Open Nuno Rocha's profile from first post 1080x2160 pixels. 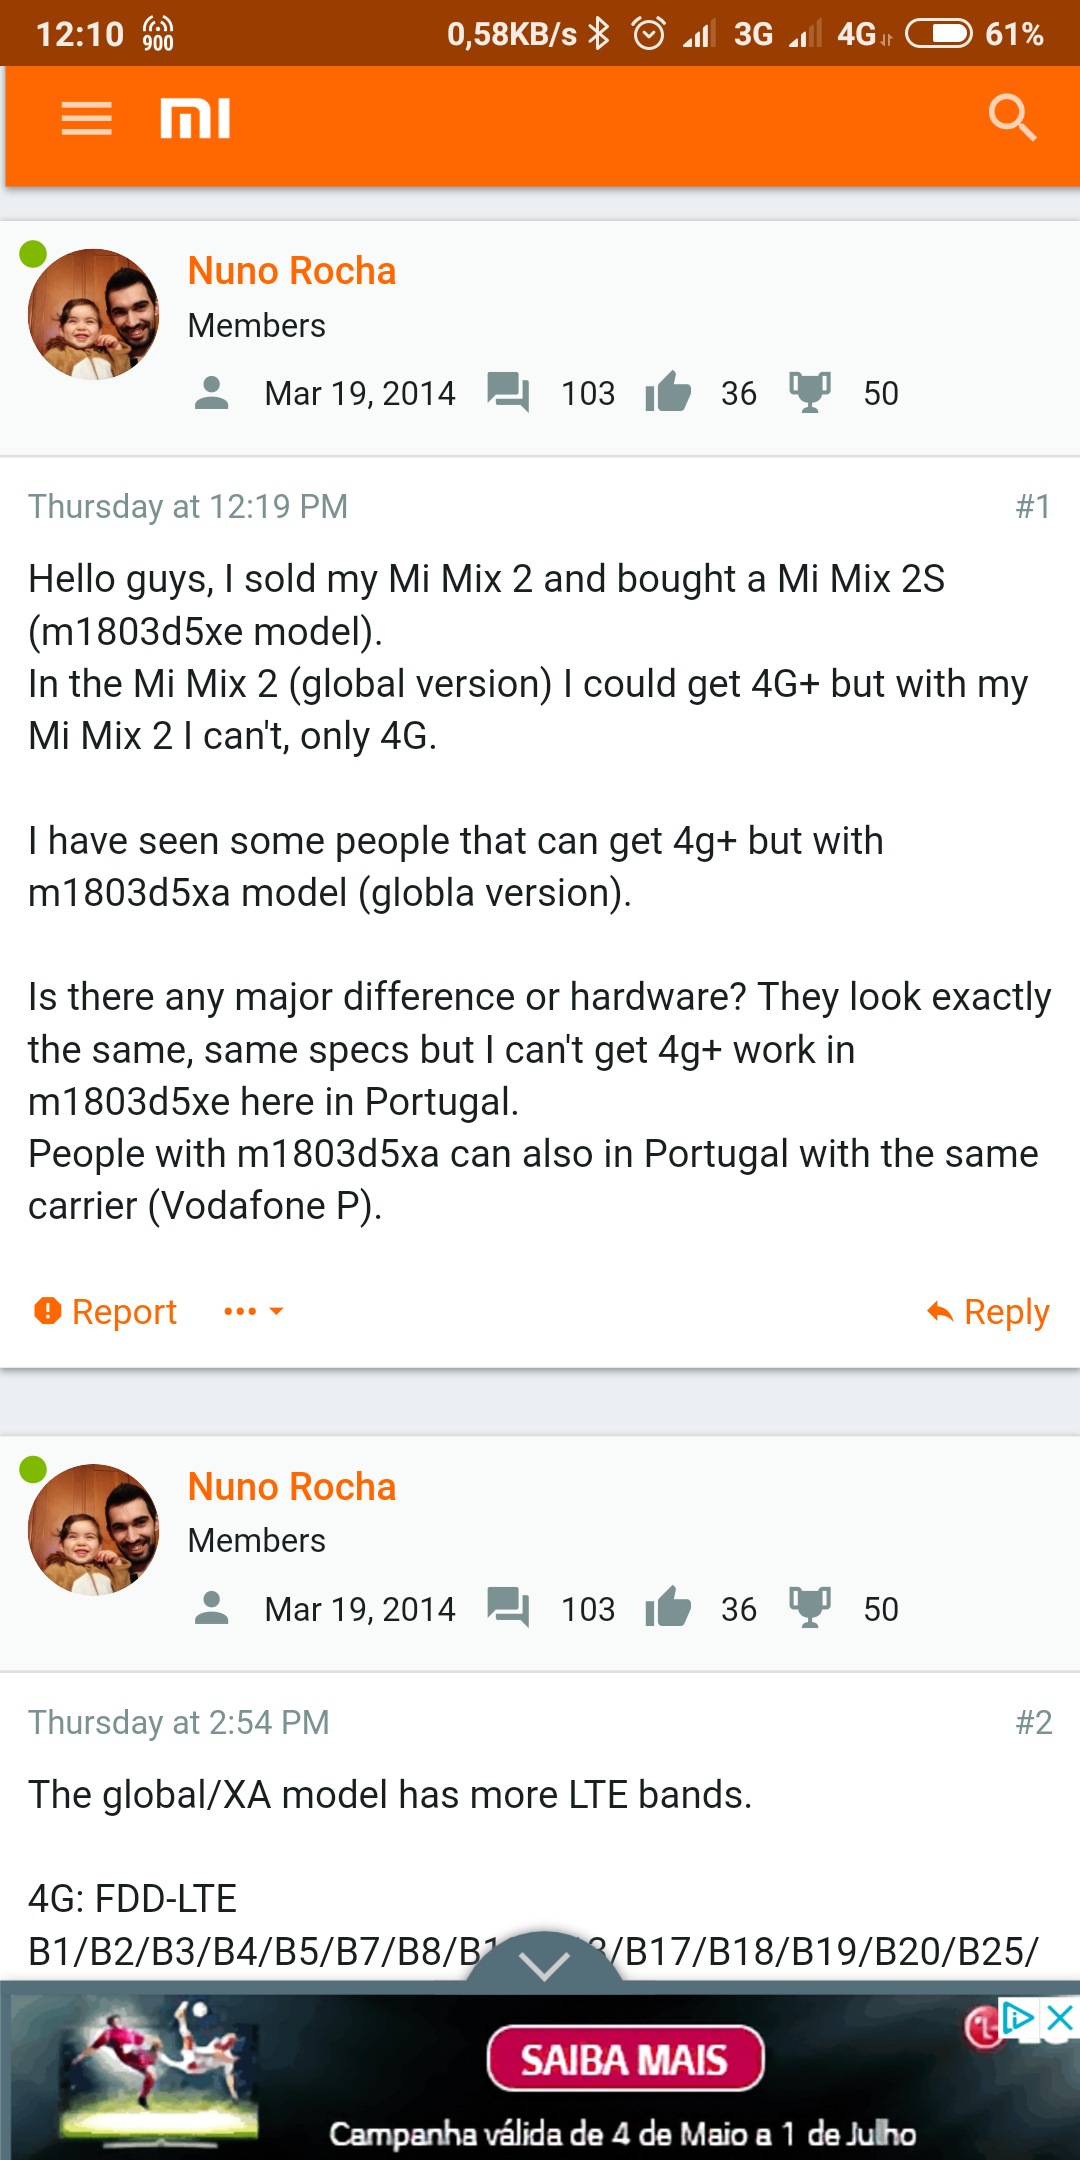point(292,271)
